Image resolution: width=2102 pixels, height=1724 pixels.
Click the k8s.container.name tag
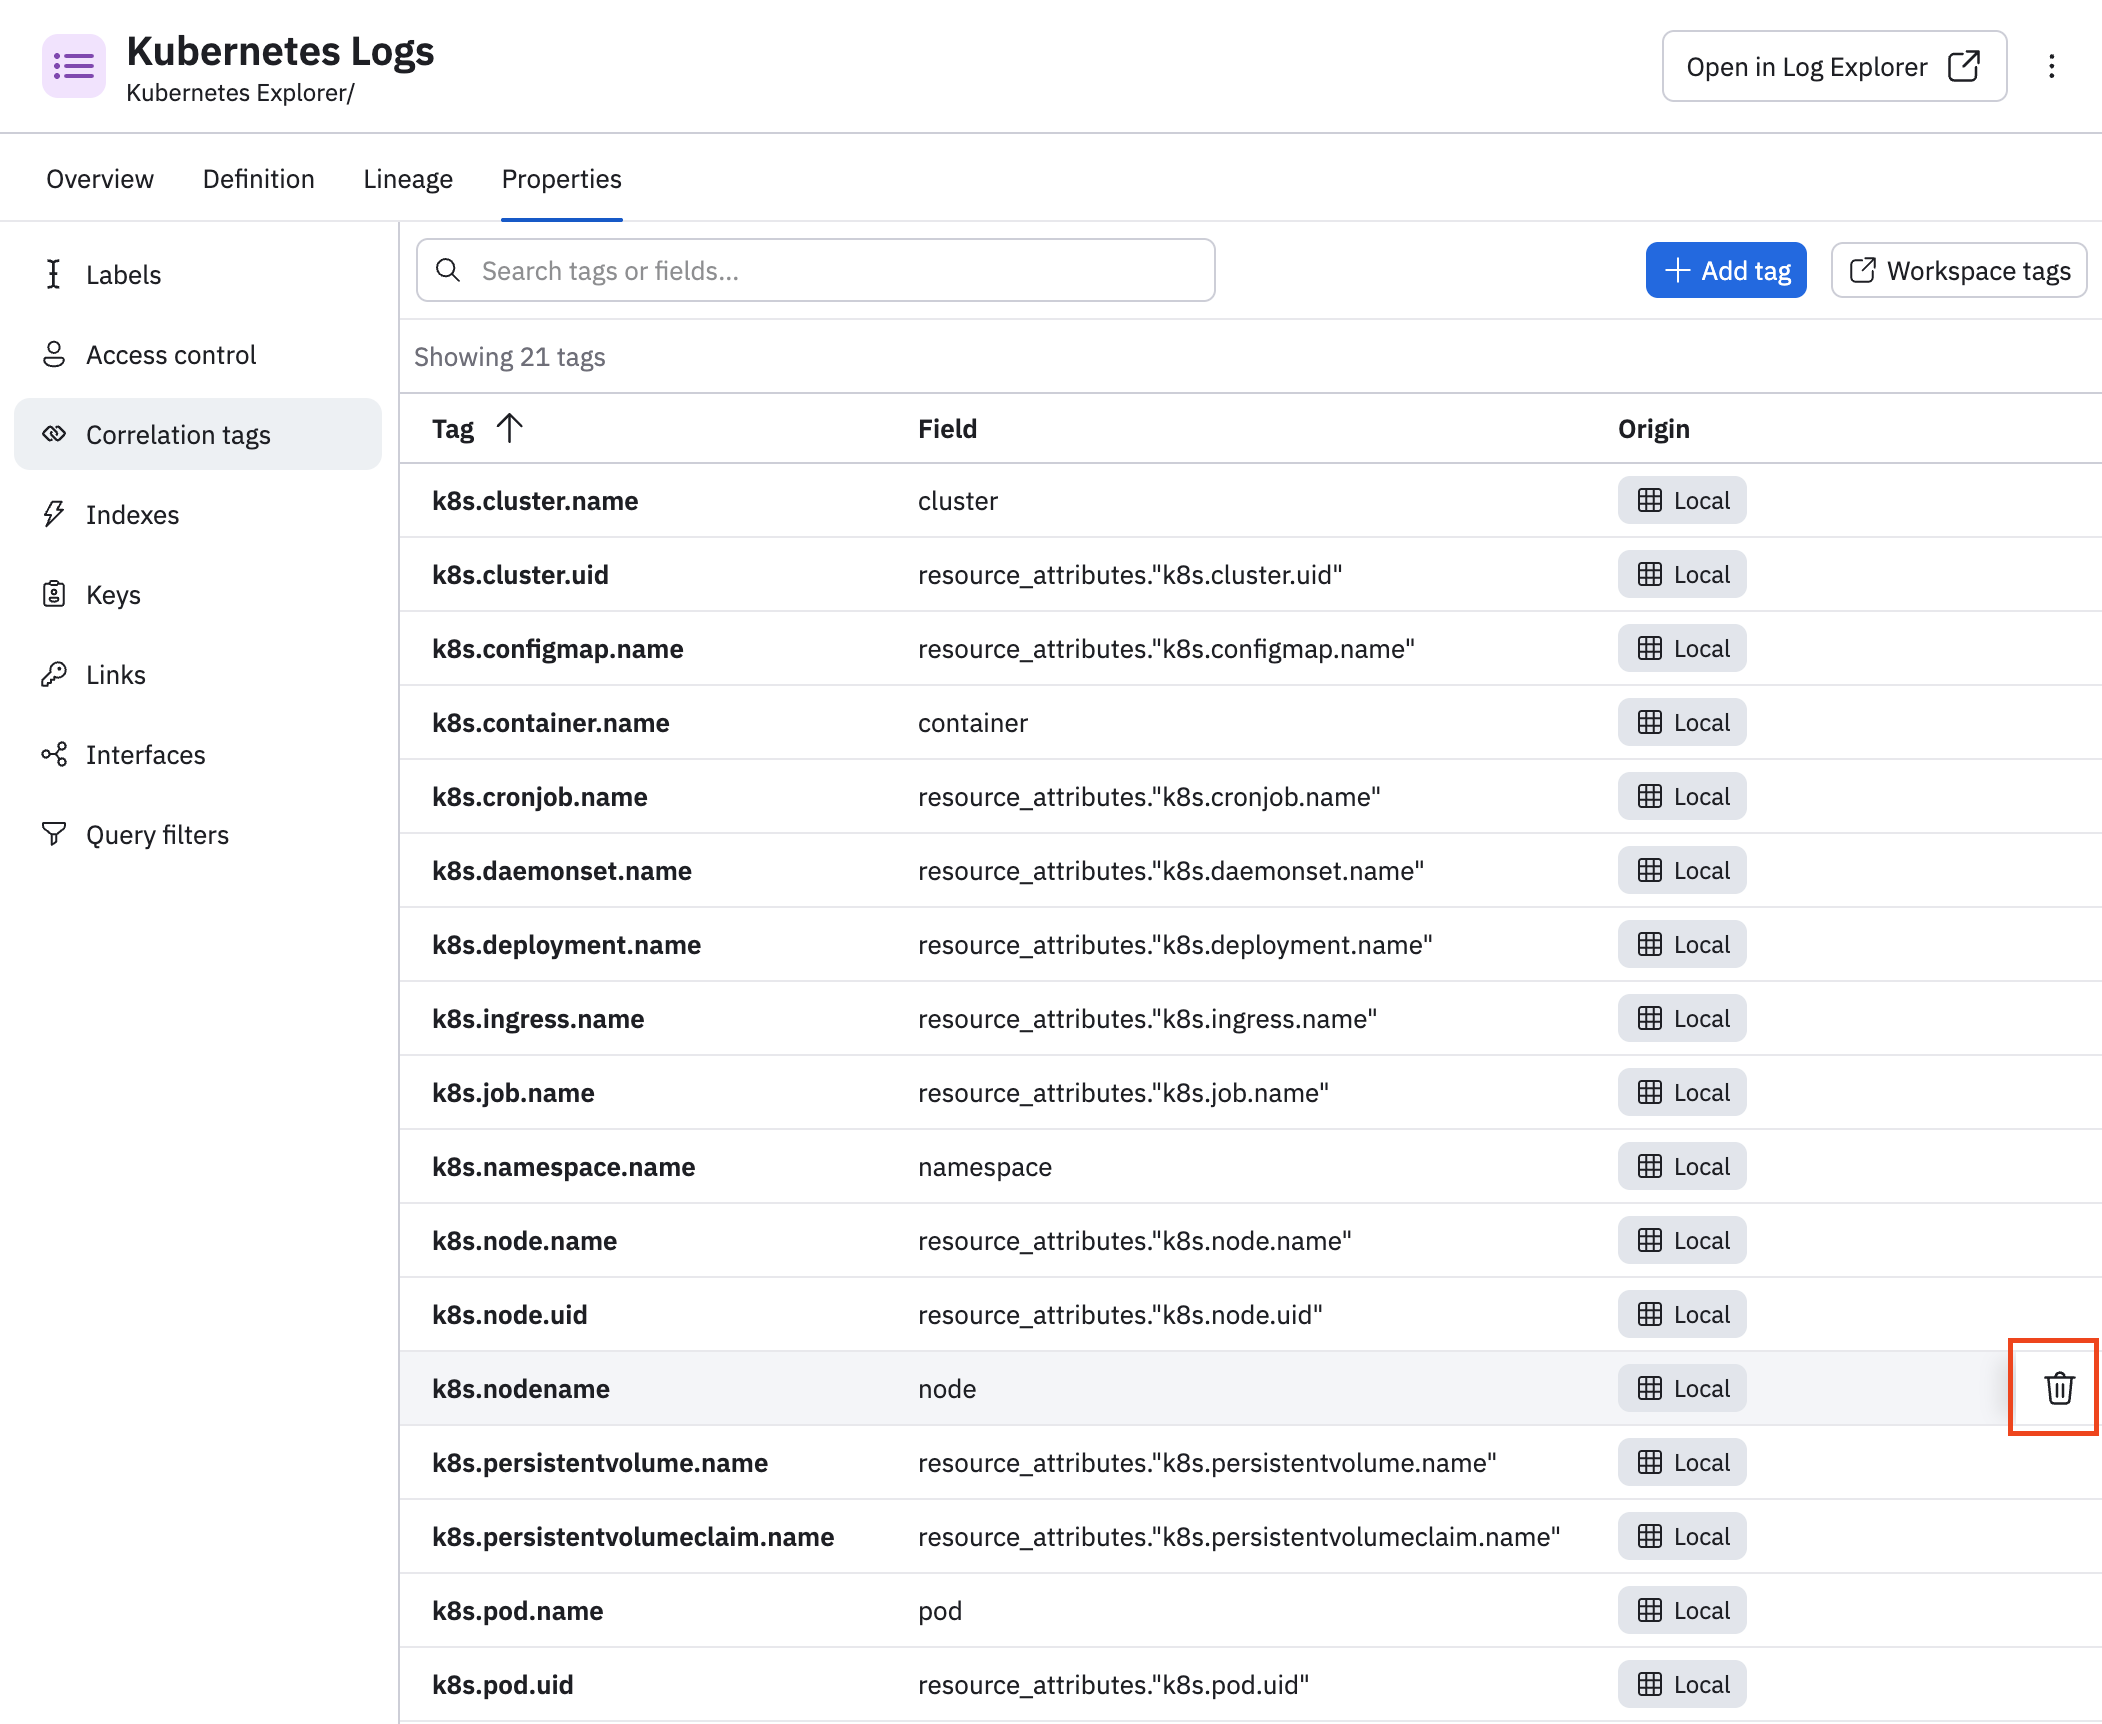pyautogui.click(x=550, y=722)
